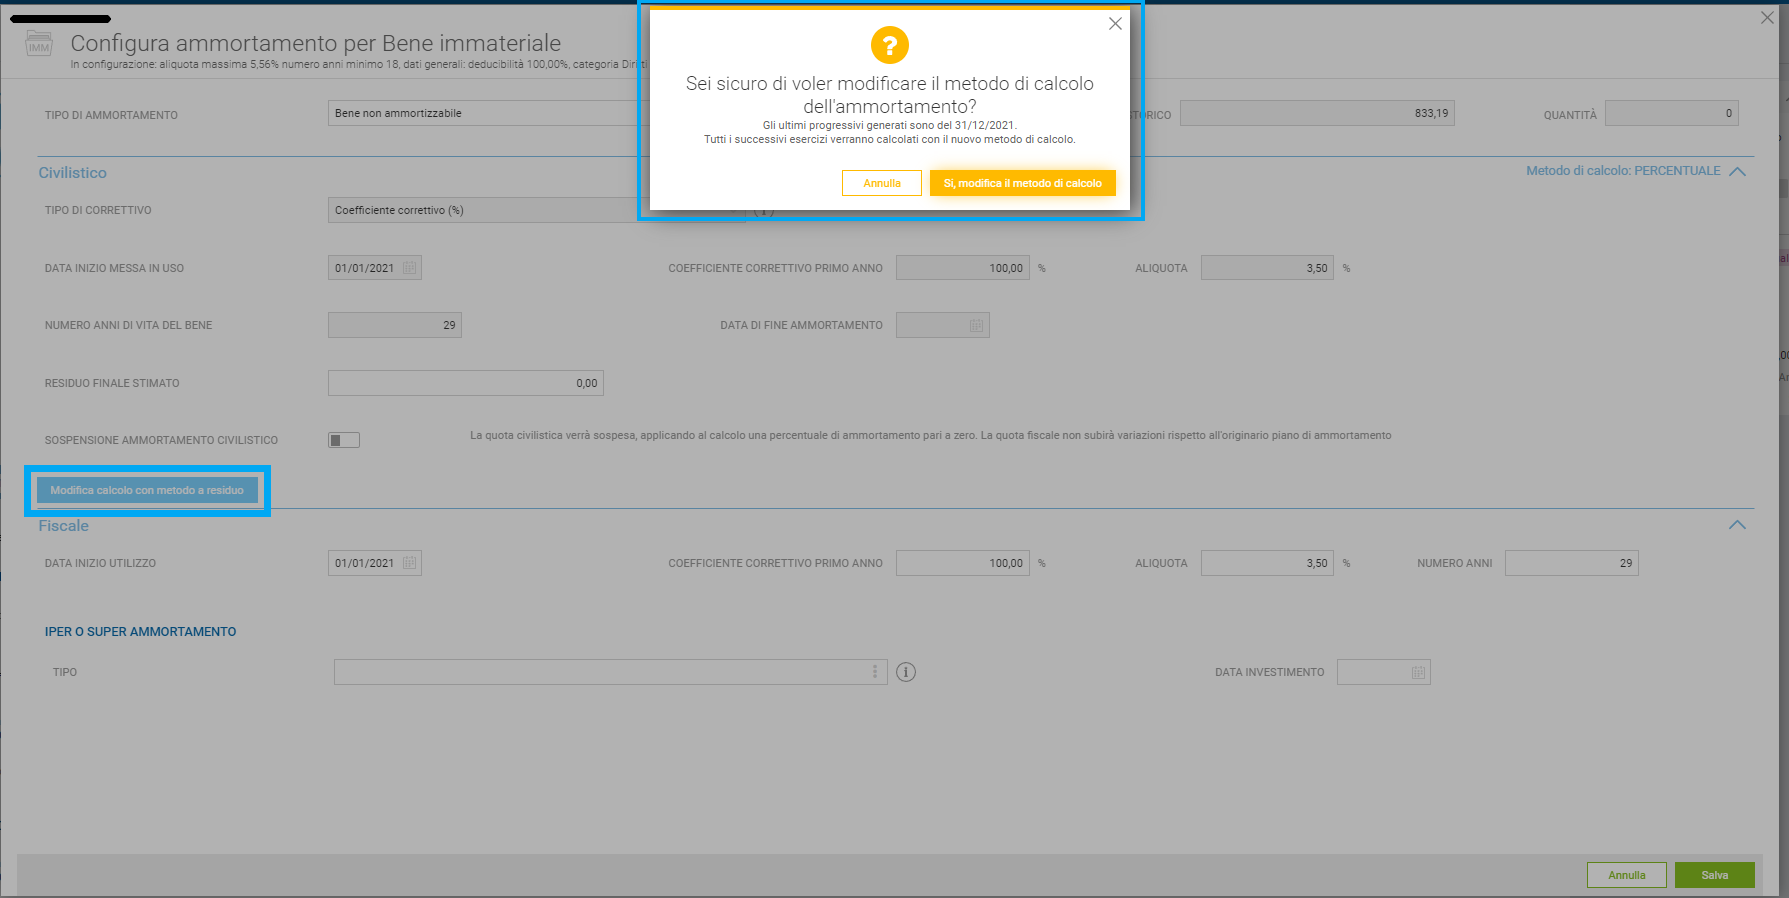The height and width of the screenshot is (898, 1789).
Task: Click the yellow question mark icon in the dialog
Action: 890,45
